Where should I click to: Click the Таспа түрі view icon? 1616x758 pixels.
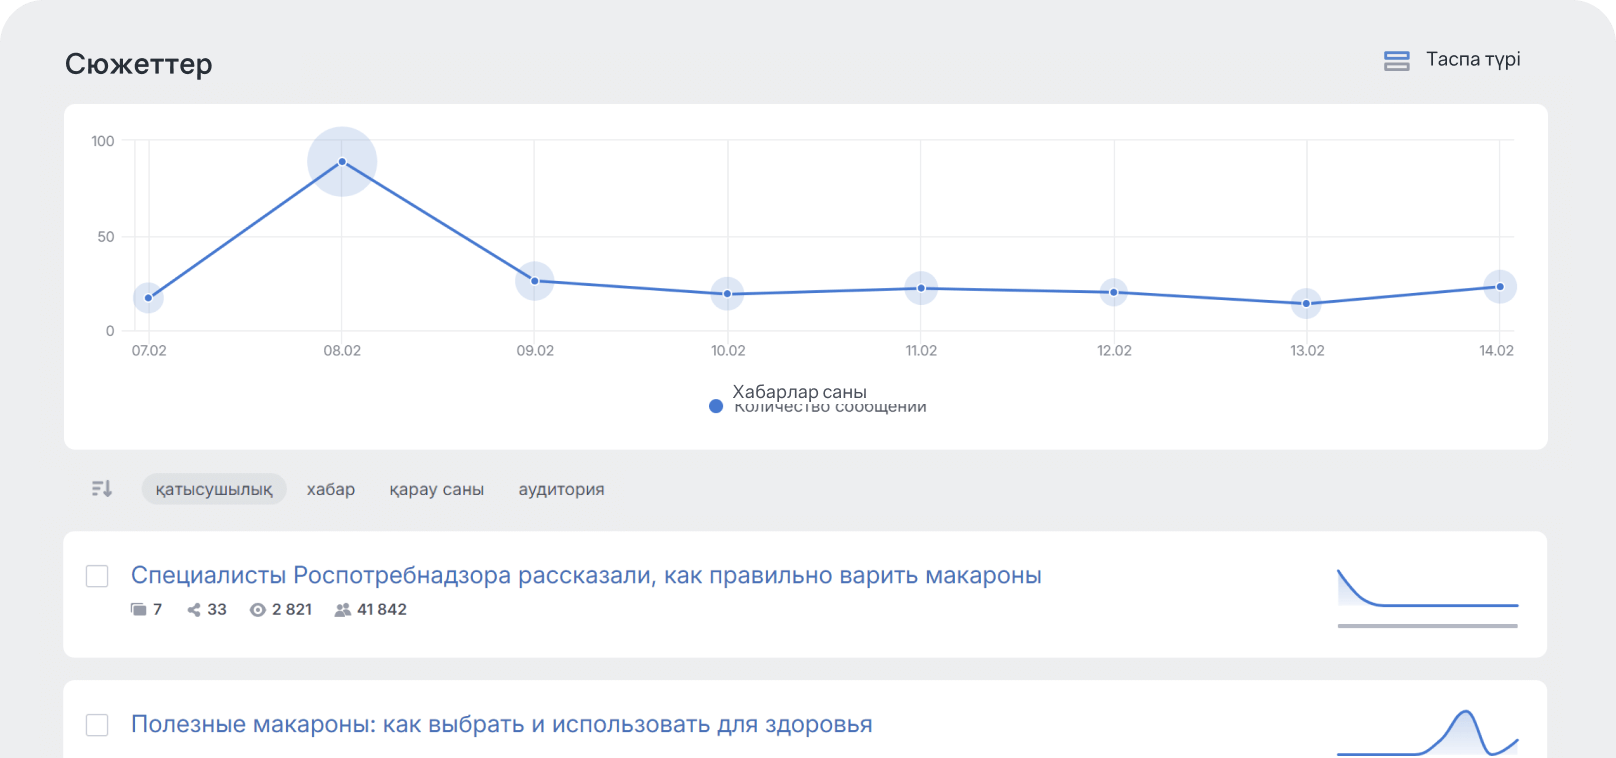1396,61
